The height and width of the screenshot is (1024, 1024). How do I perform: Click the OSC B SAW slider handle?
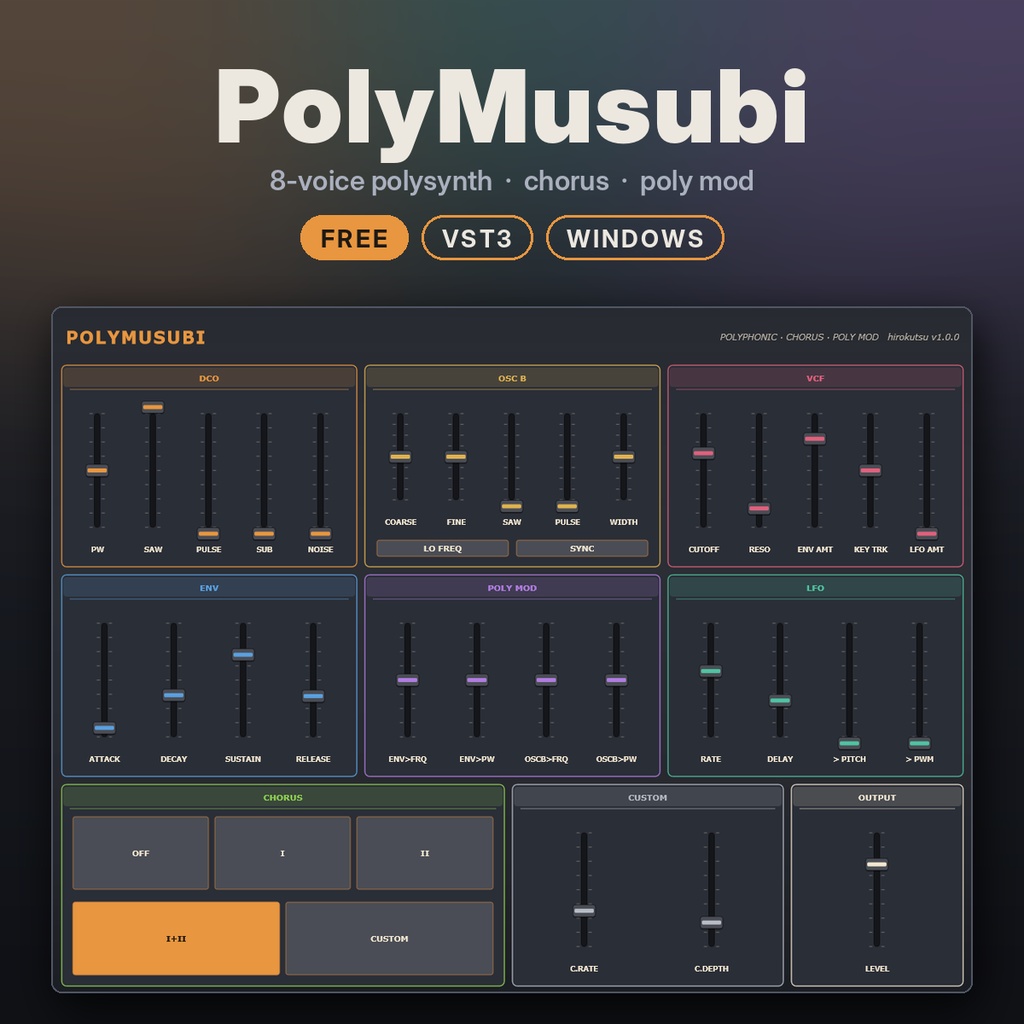(511, 506)
